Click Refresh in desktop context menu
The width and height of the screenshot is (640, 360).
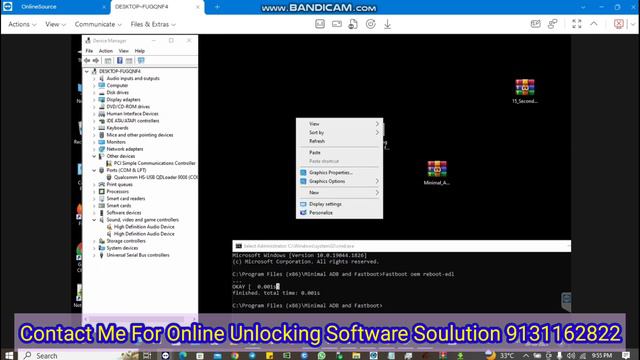click(x=339, y=141)
